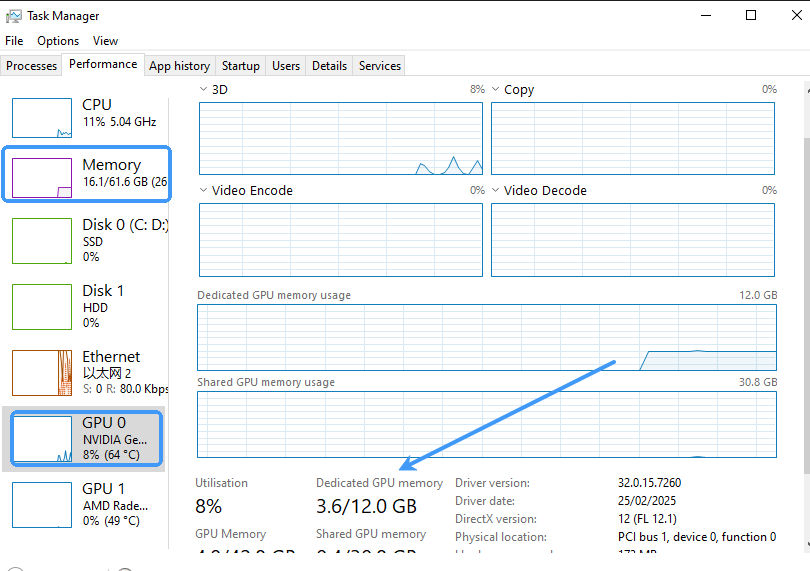Open the Video Decode engine dropdown
The height and width of the screenshot is (571, 810).
point(496,191)
